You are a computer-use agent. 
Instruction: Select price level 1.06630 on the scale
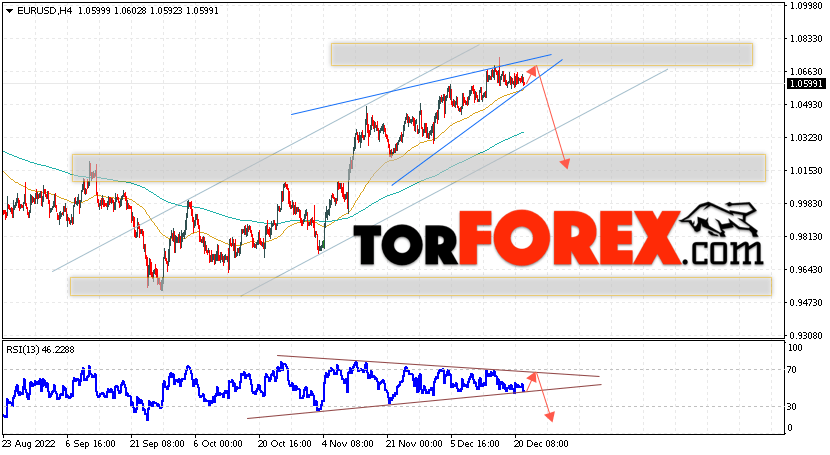click(806, 71)
